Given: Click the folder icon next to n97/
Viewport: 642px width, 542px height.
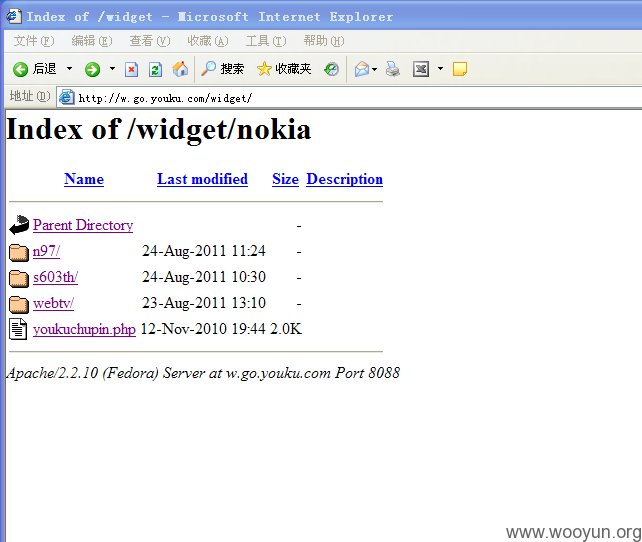Looking at the screenshot, I should point(19,252).
